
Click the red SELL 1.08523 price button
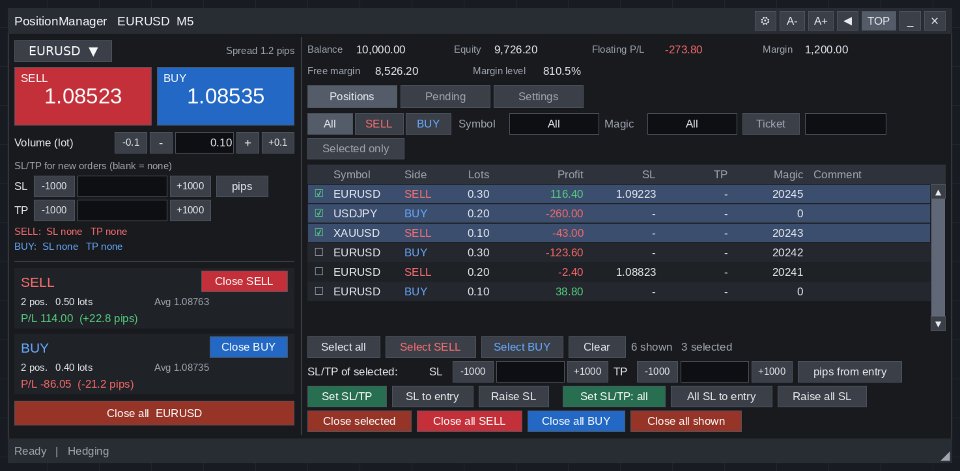click(x=83, y=96)
